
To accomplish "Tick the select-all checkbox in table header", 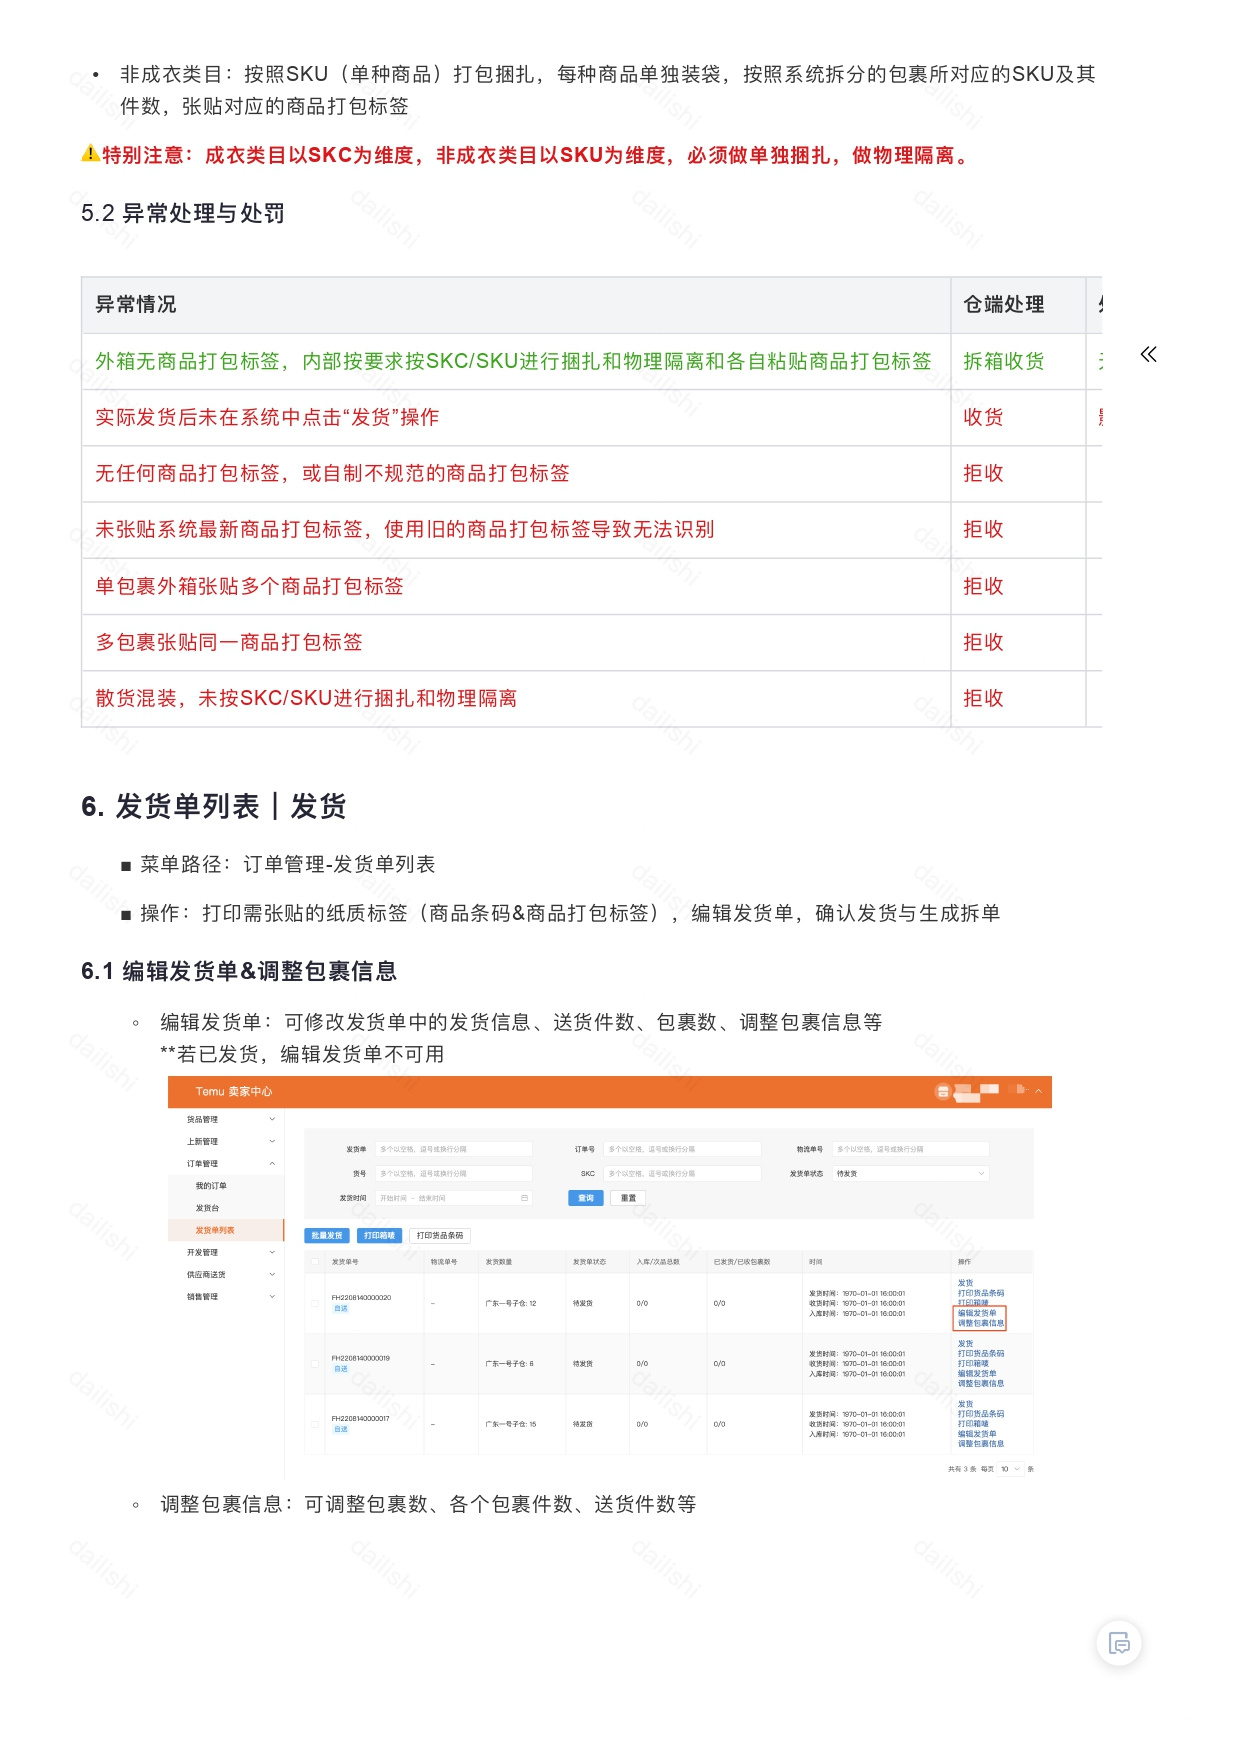I will 314,1261.
